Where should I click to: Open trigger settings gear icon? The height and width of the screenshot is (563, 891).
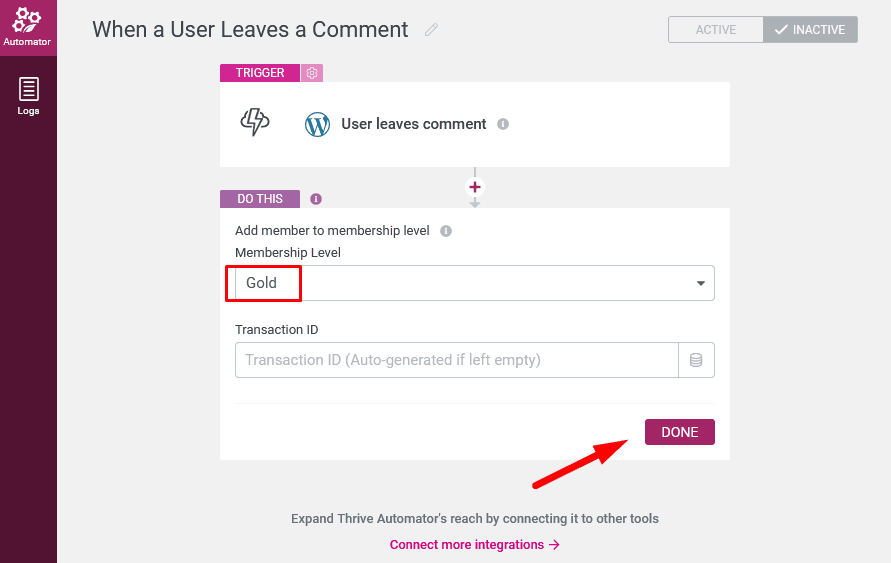(312, 73)
